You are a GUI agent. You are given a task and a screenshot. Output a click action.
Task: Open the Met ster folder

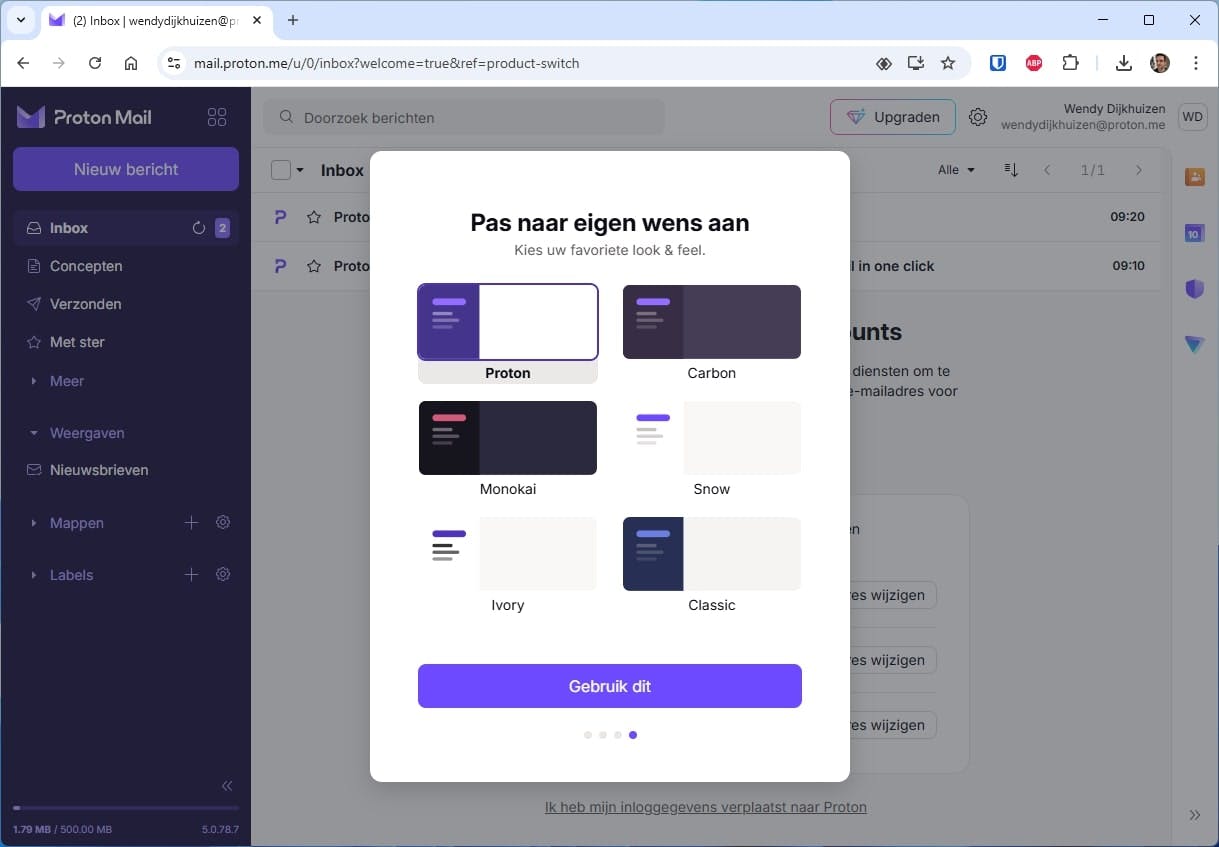click(126, 342)
